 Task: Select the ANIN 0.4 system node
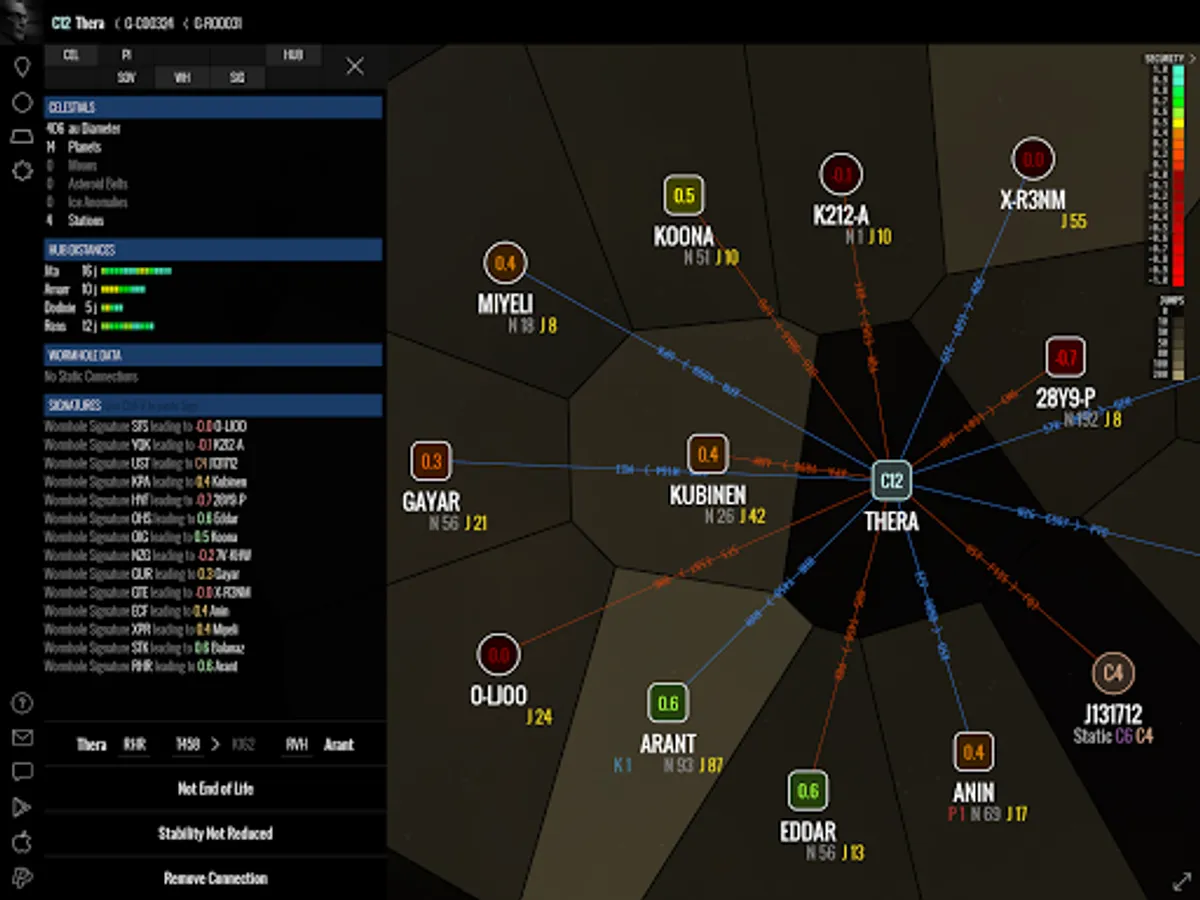click(x=973, y=752)
